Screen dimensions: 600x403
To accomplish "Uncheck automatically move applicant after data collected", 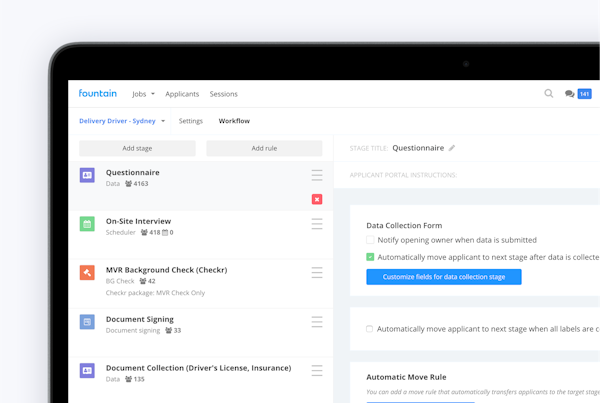I will [x=370, y=257].
